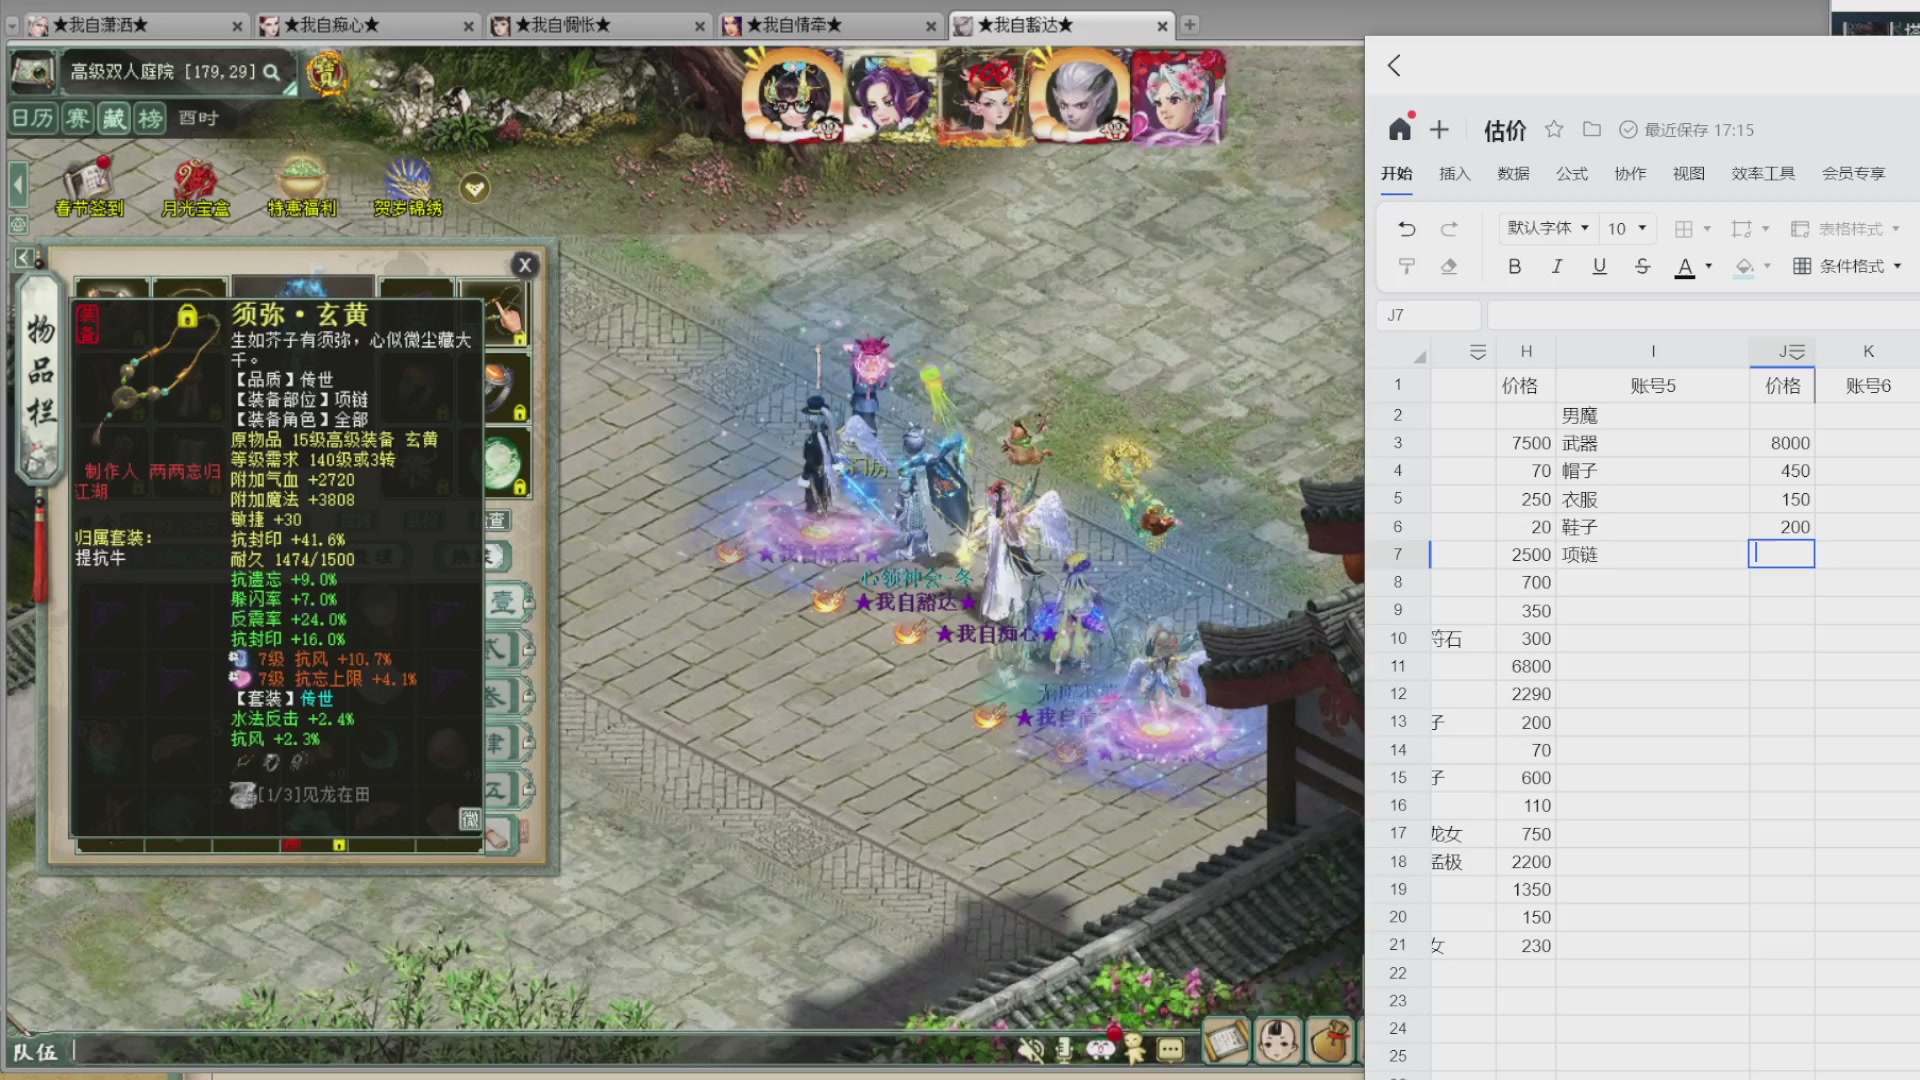Screen dimensions: 1920x1080
Task: Click the format painter icon
Action: [x=1406, y=266]
